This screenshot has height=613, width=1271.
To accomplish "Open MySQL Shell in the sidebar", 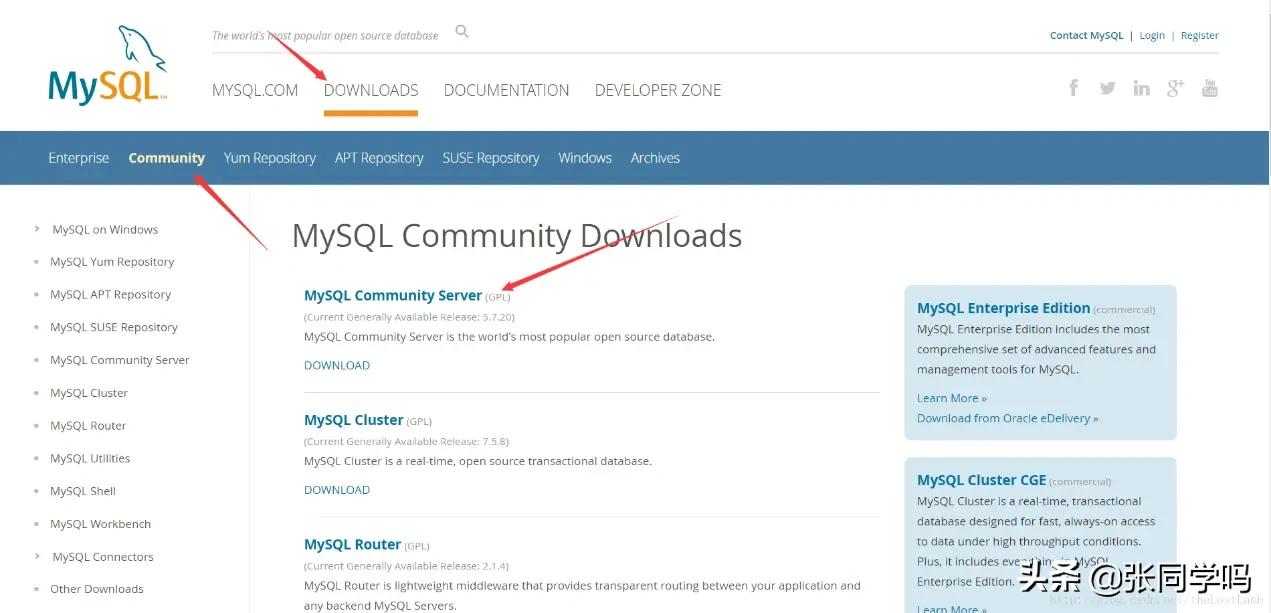I will coord(83,491).
